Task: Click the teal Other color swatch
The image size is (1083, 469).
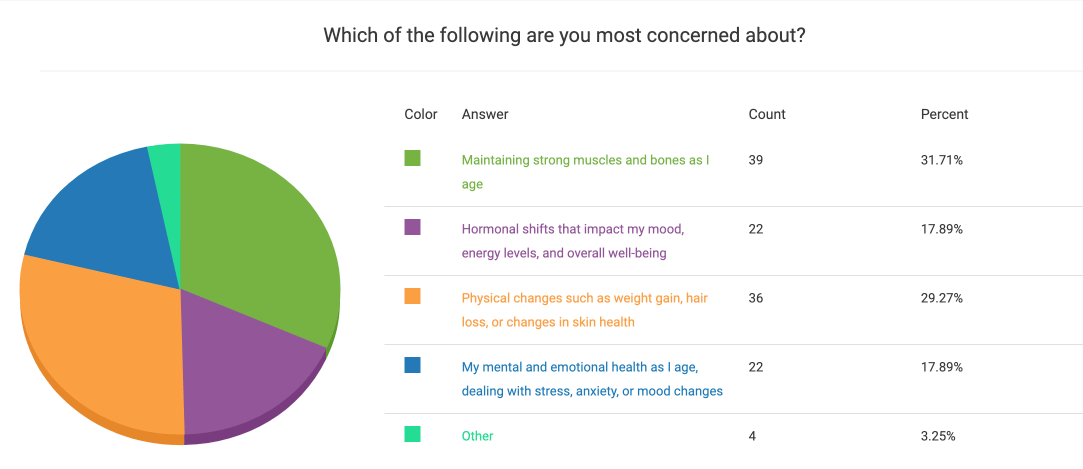Action: (412, 434)
